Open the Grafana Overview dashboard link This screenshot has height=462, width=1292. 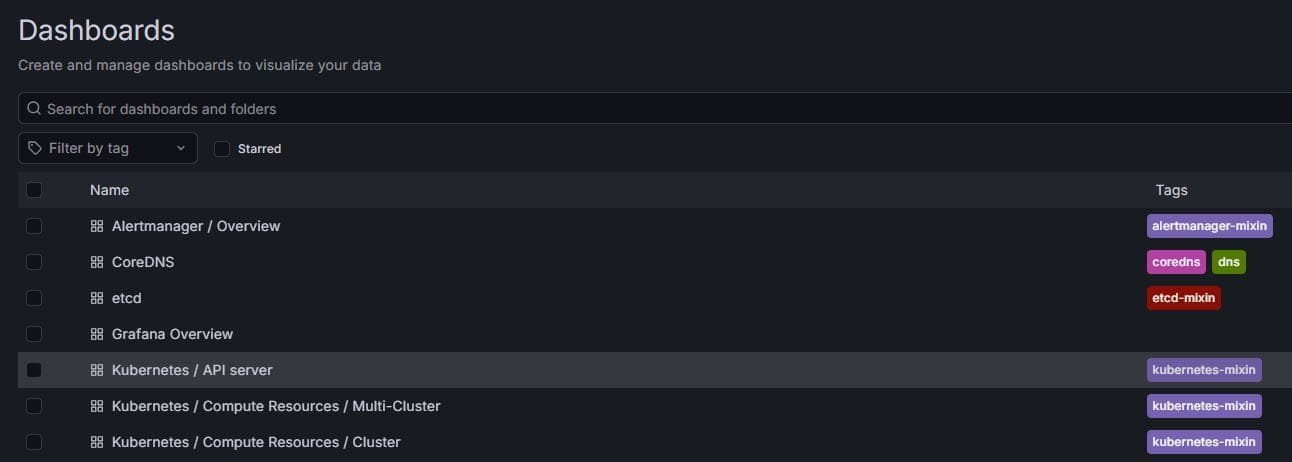click(172, 334)
